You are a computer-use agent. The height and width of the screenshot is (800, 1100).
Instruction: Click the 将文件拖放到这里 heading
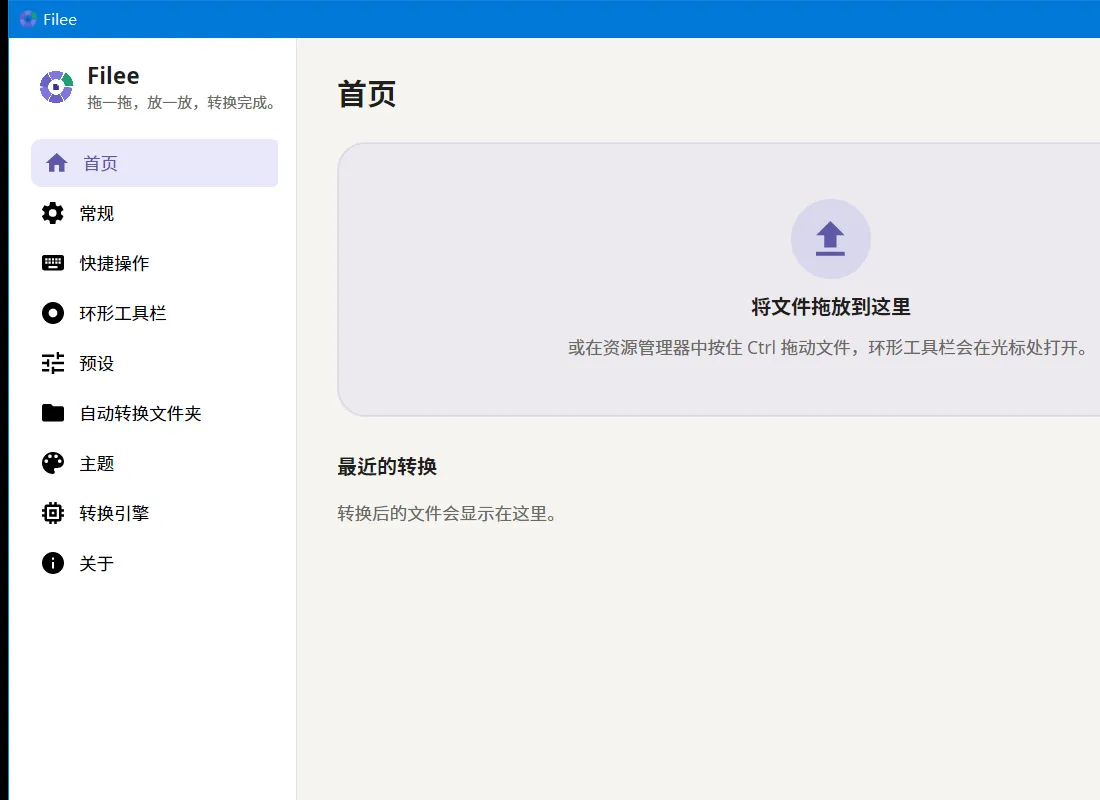831,307
